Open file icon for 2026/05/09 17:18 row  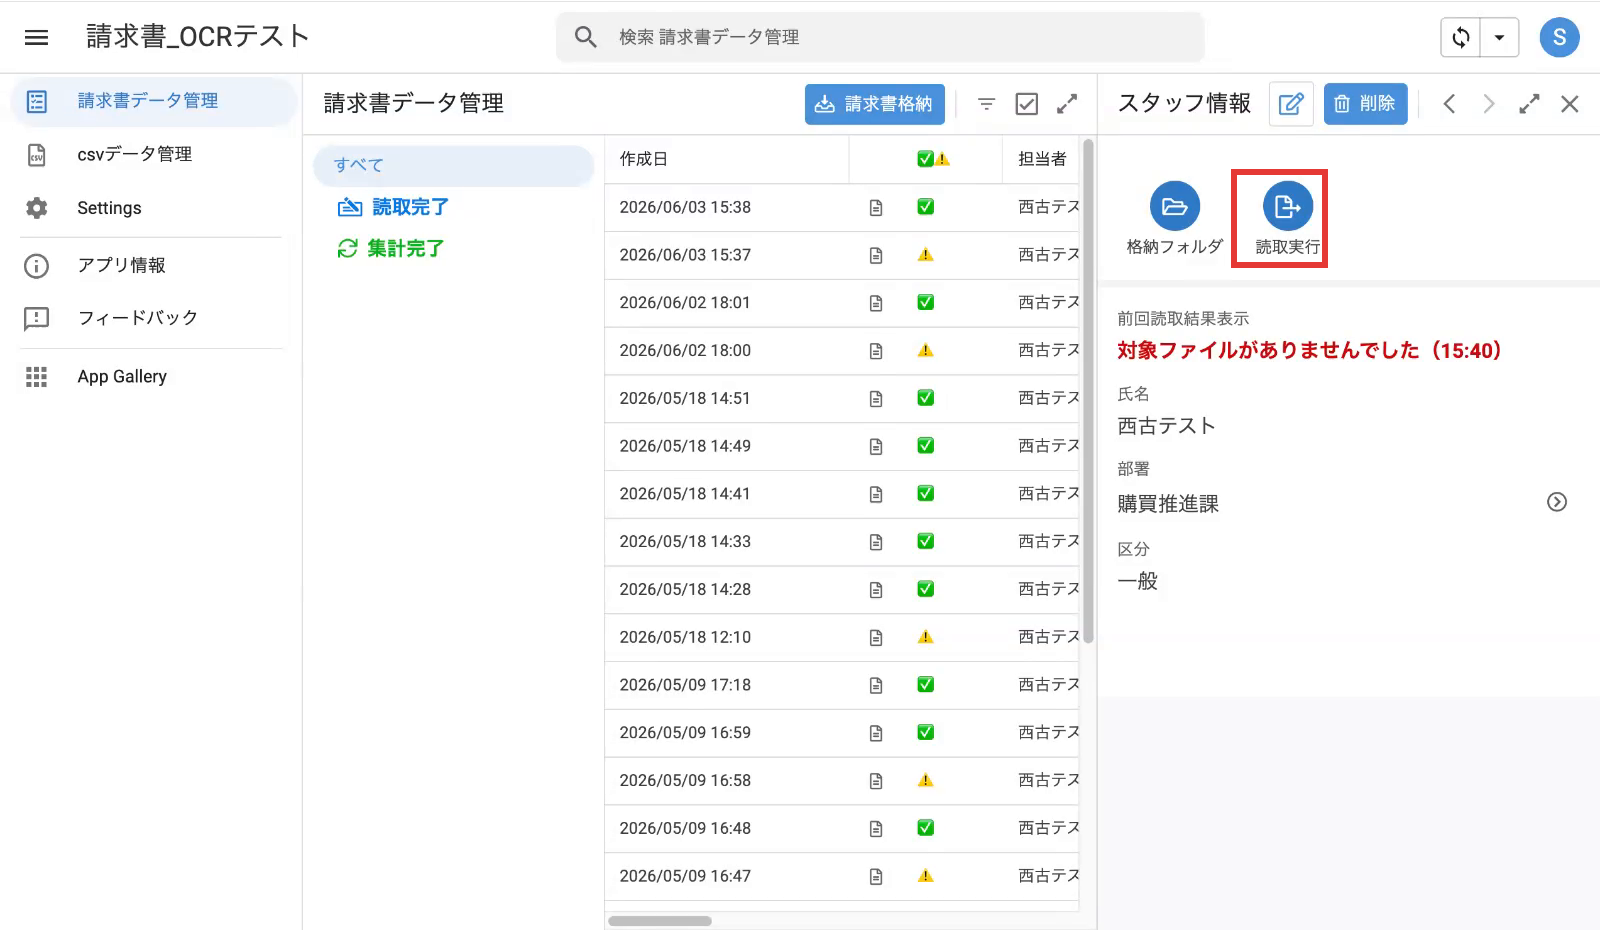[x=876, y=685]
